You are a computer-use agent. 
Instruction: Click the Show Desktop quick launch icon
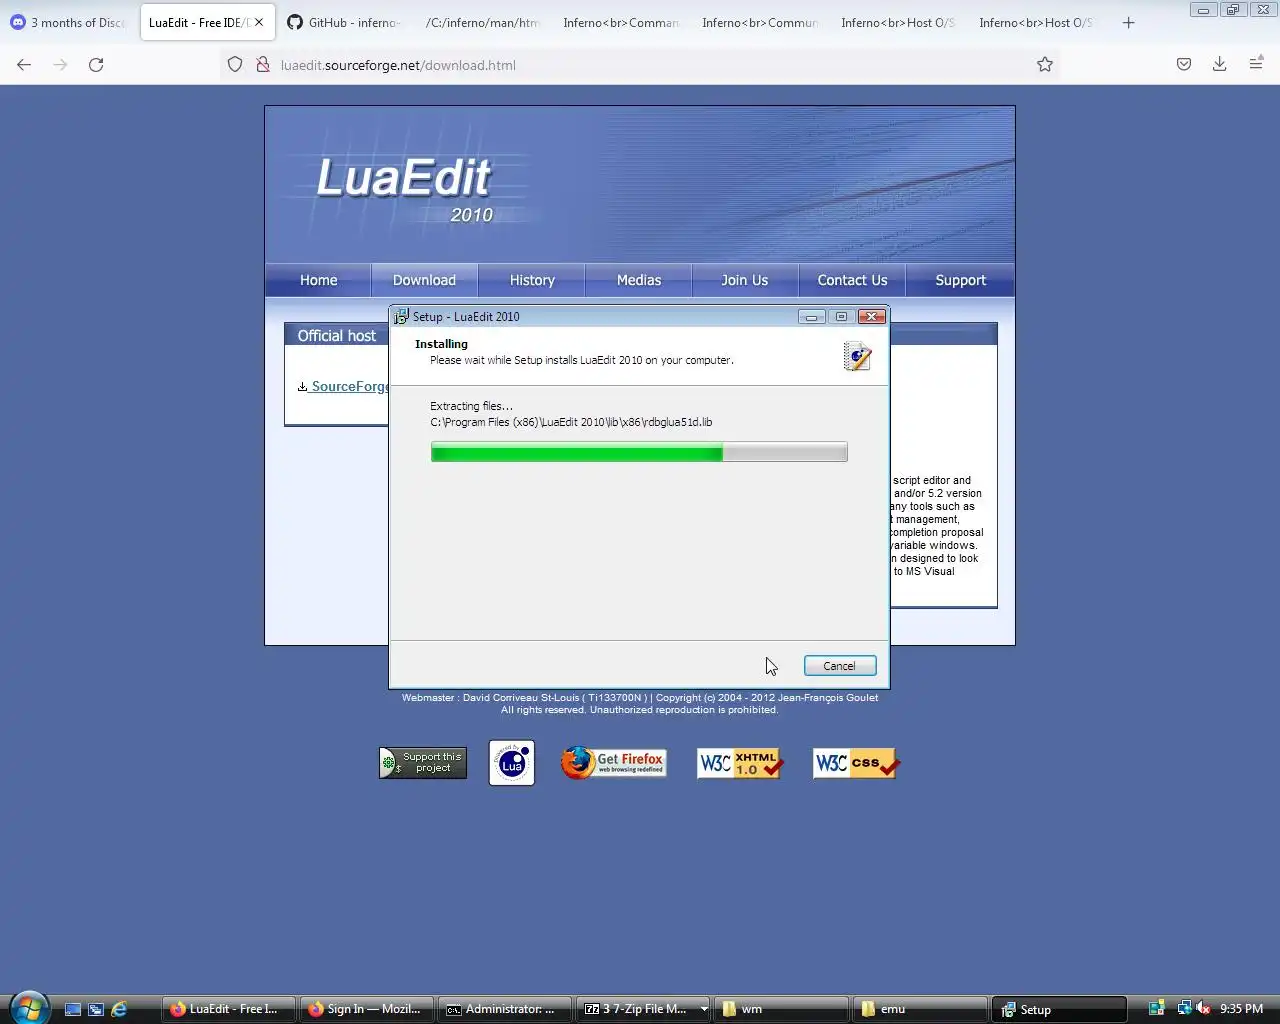click(x=73, y=1009)
